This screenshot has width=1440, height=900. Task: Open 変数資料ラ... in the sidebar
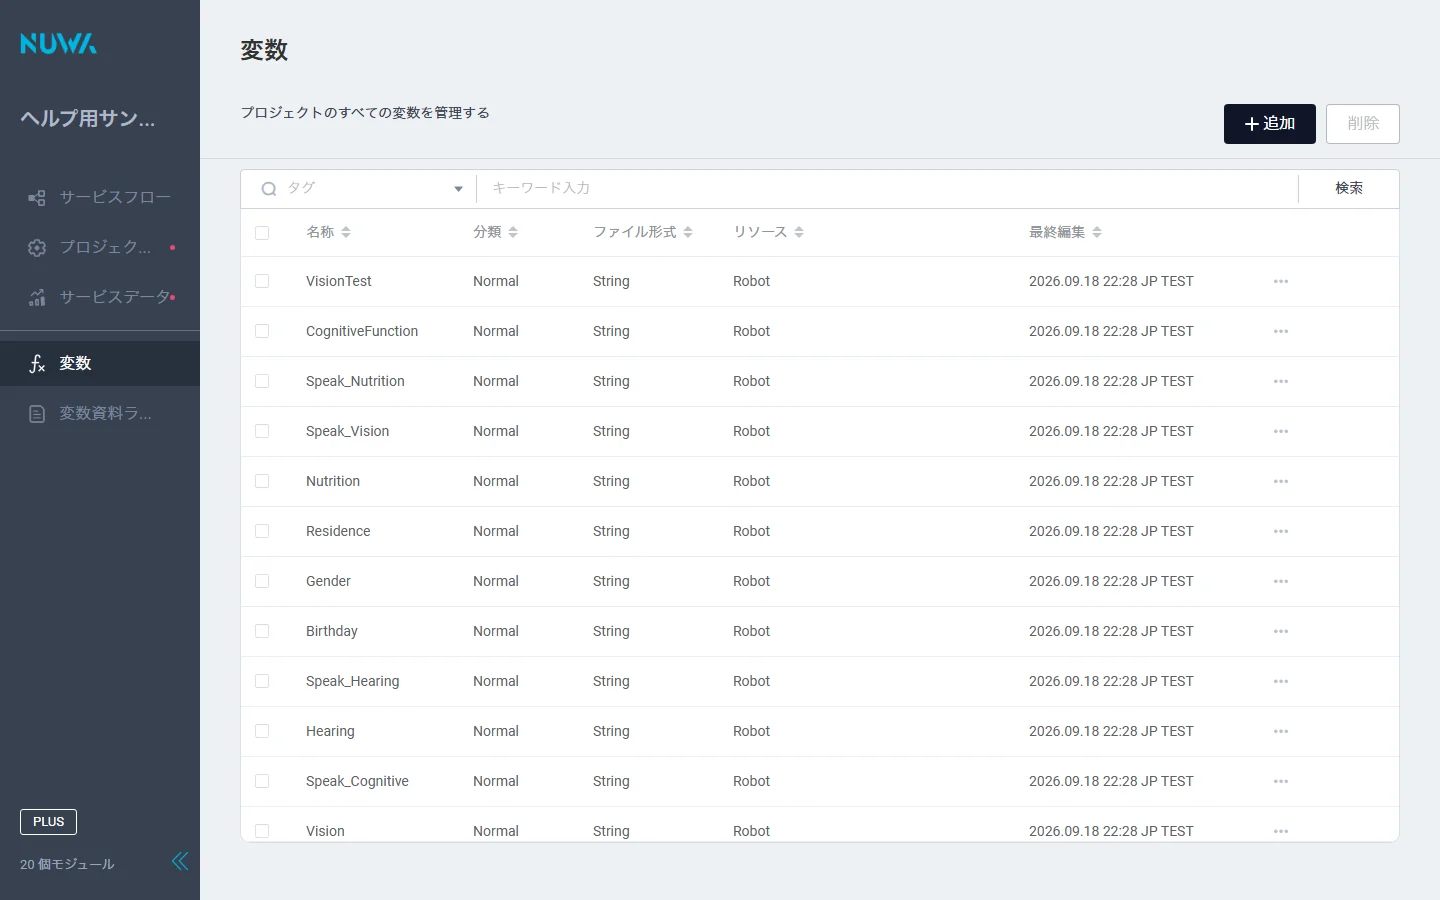(100, 413)
